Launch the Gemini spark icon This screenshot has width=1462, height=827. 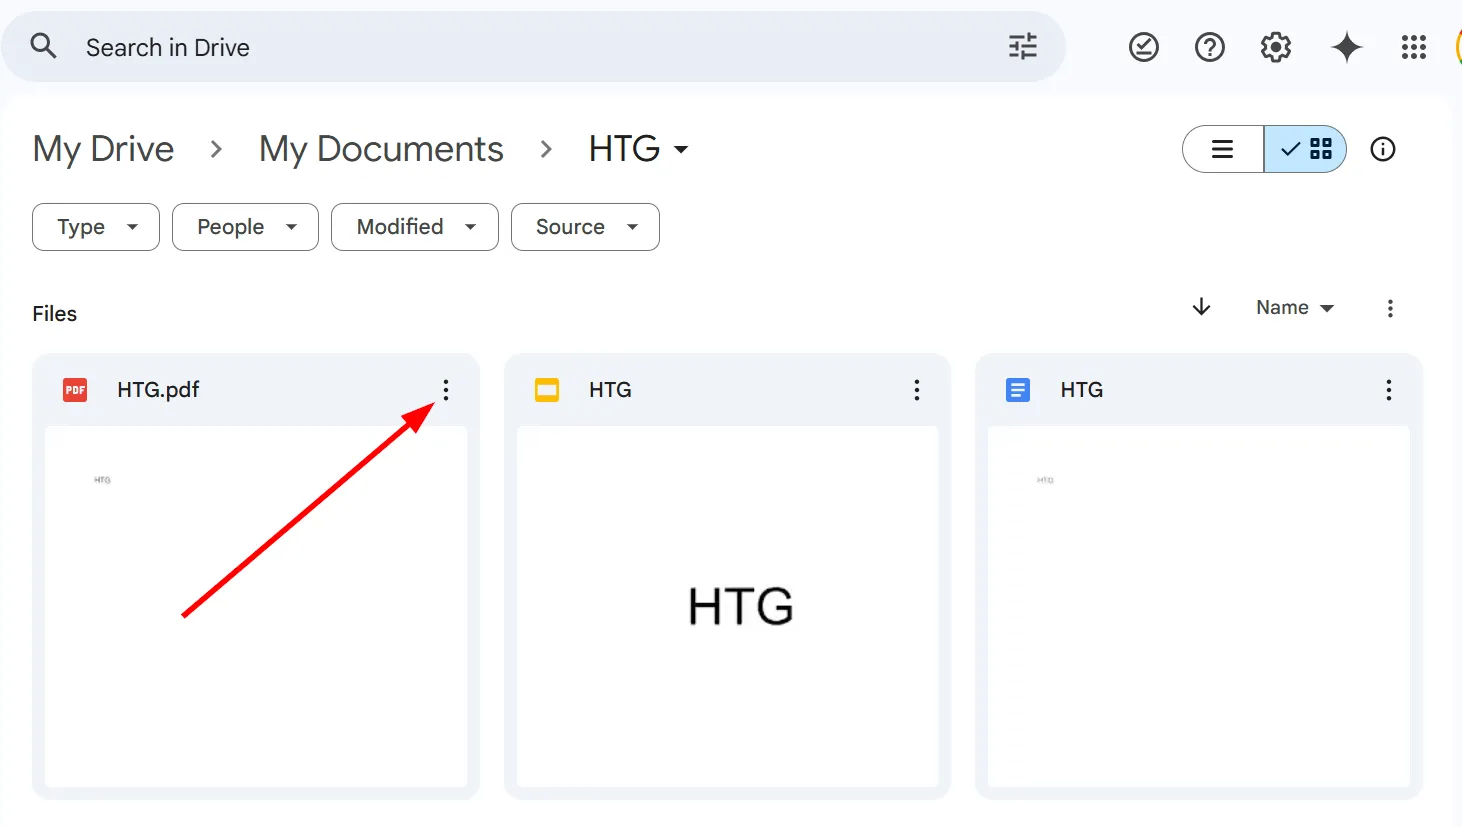pyautogui.click(x=1346, y=46)
